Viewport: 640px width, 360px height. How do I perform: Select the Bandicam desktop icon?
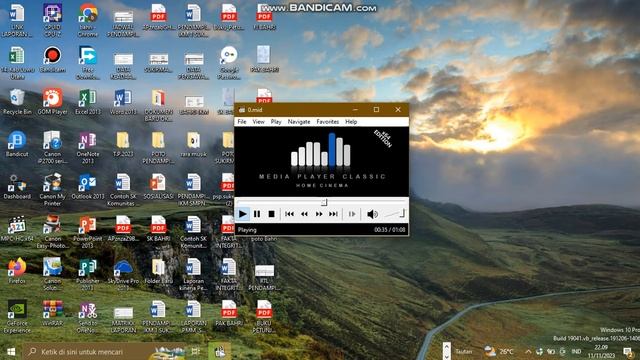(x=52, y=60)
